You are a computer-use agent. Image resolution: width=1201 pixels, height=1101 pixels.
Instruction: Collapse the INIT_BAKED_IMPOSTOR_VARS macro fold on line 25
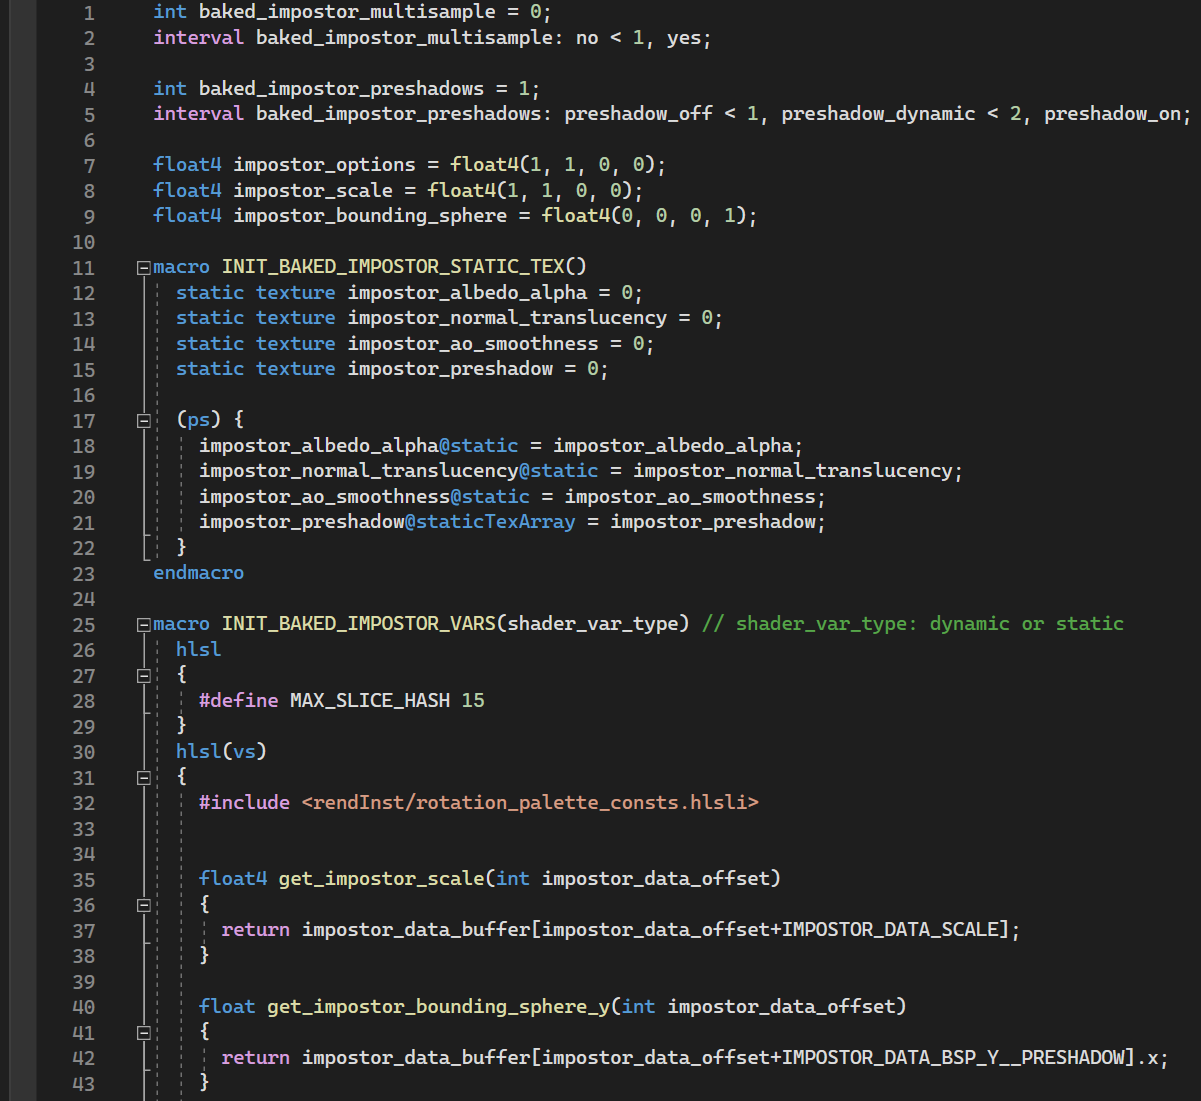[143, 624]
